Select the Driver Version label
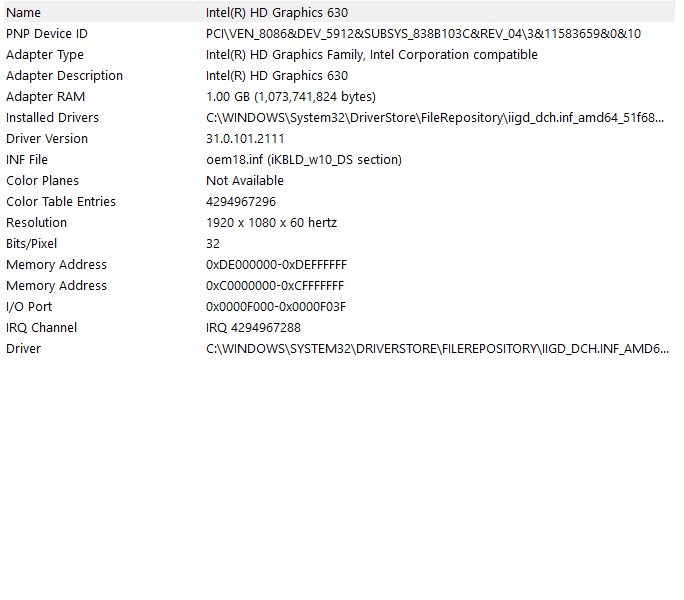684x600 pixels. coord(47,138)
